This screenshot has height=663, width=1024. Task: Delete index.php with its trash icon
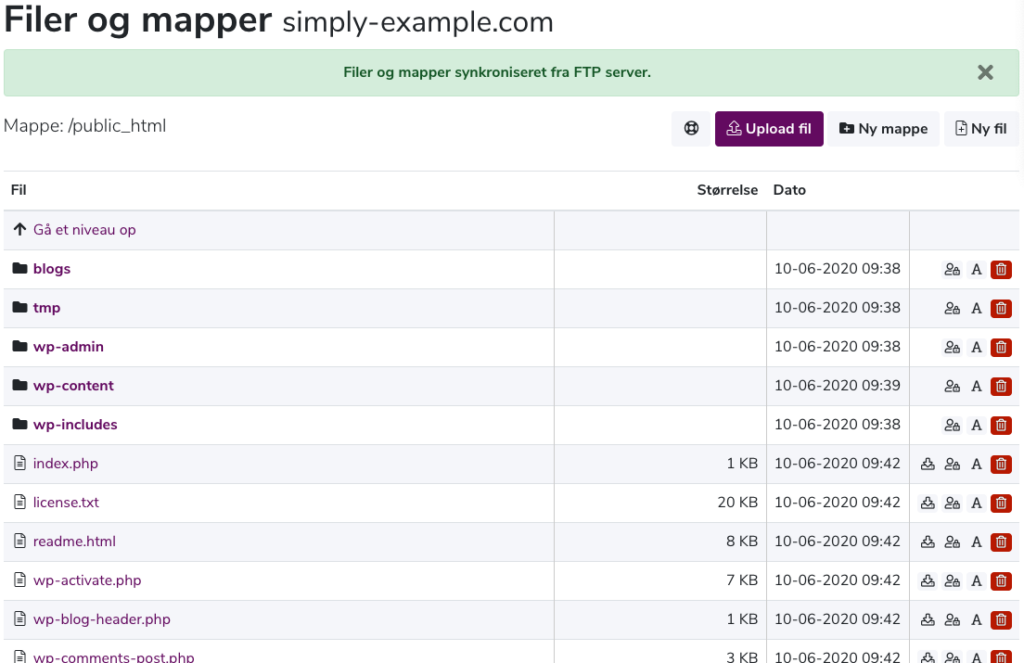tap(1001, 464)
